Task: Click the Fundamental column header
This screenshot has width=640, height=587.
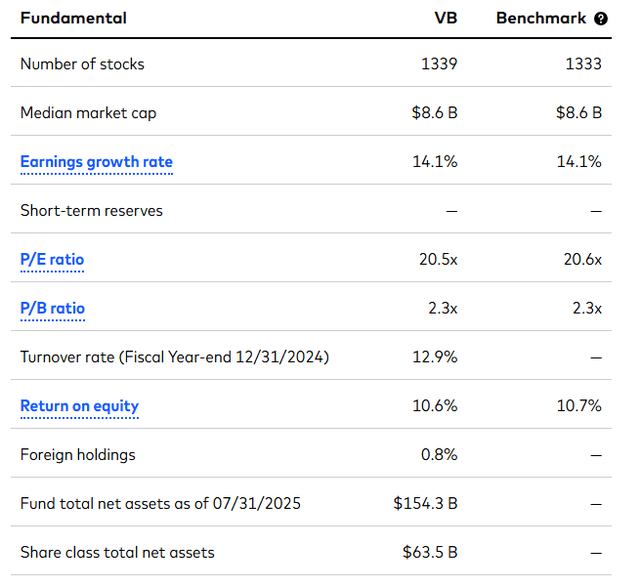Action: click(73, 19)
